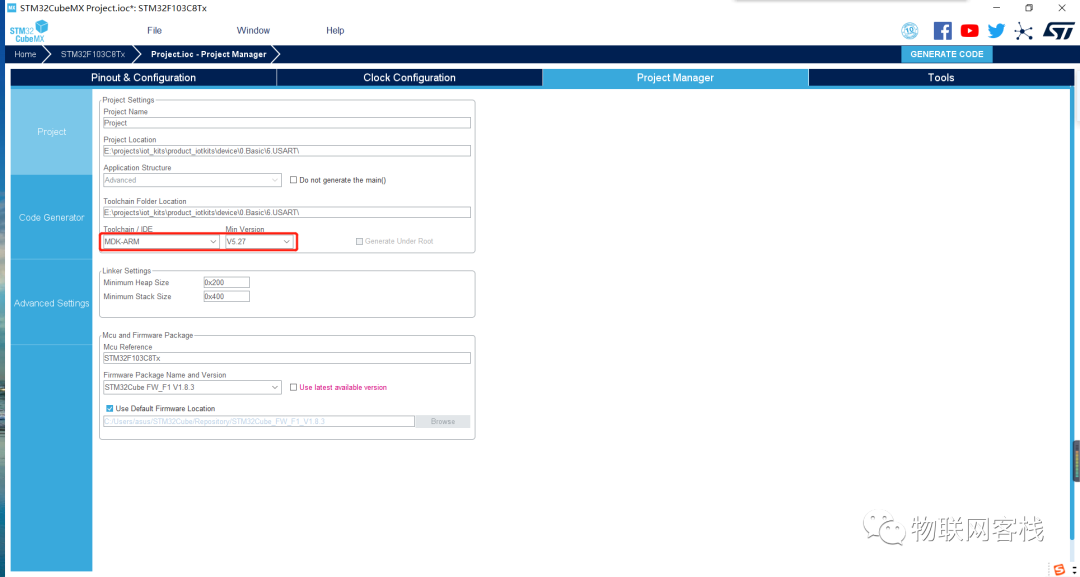
Task: Select the Project Manager tab
Action: point(675,78)
